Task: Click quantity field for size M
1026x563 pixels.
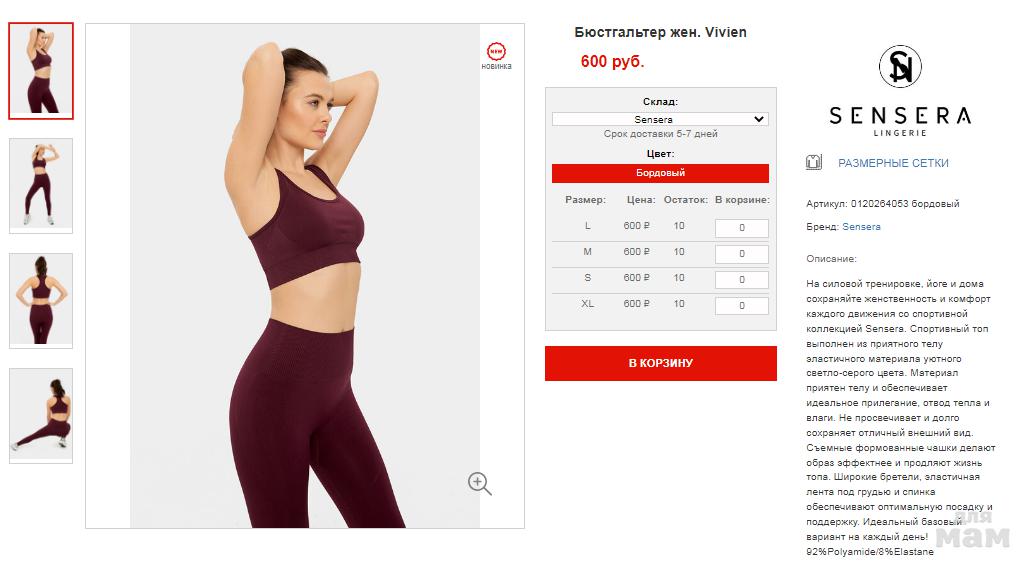Action: (x=741, y=254)
